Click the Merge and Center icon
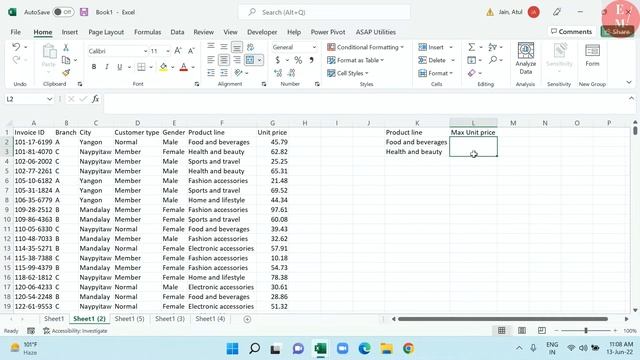This screenshot has height=360, width=640. click(250, 60)
